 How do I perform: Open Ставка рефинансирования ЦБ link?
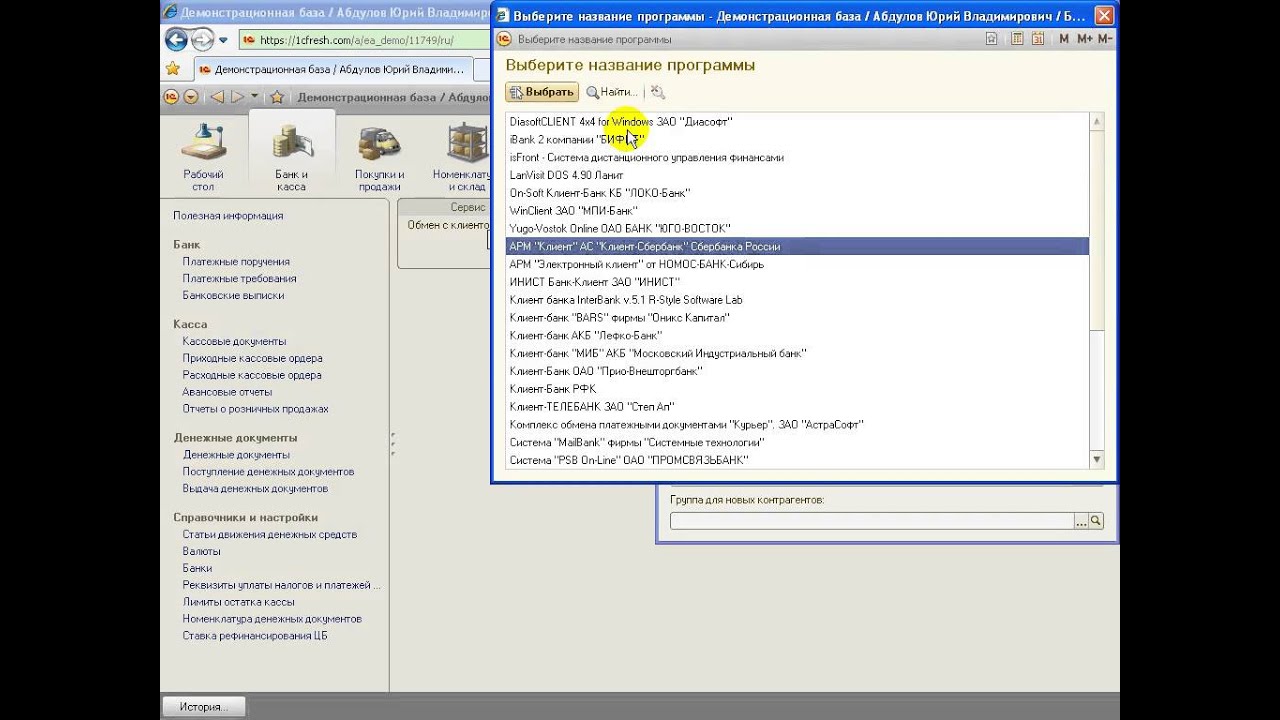[254, 636]
